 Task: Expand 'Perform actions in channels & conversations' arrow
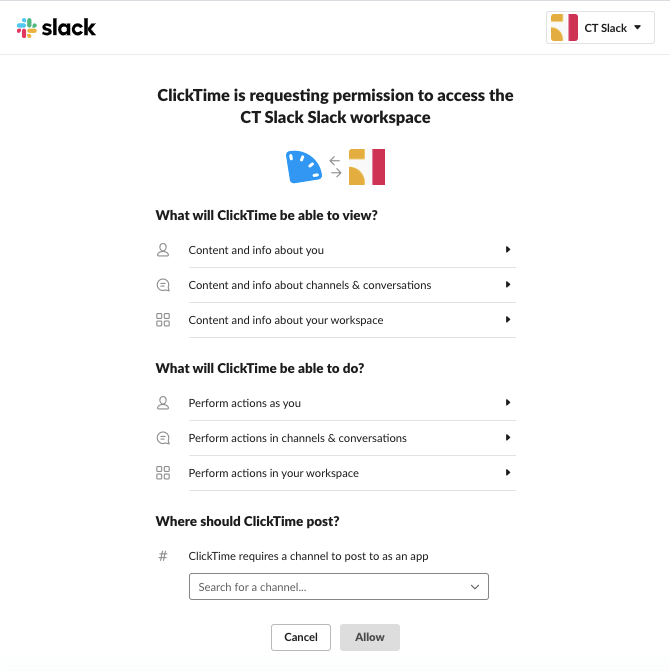click(508, 438)
